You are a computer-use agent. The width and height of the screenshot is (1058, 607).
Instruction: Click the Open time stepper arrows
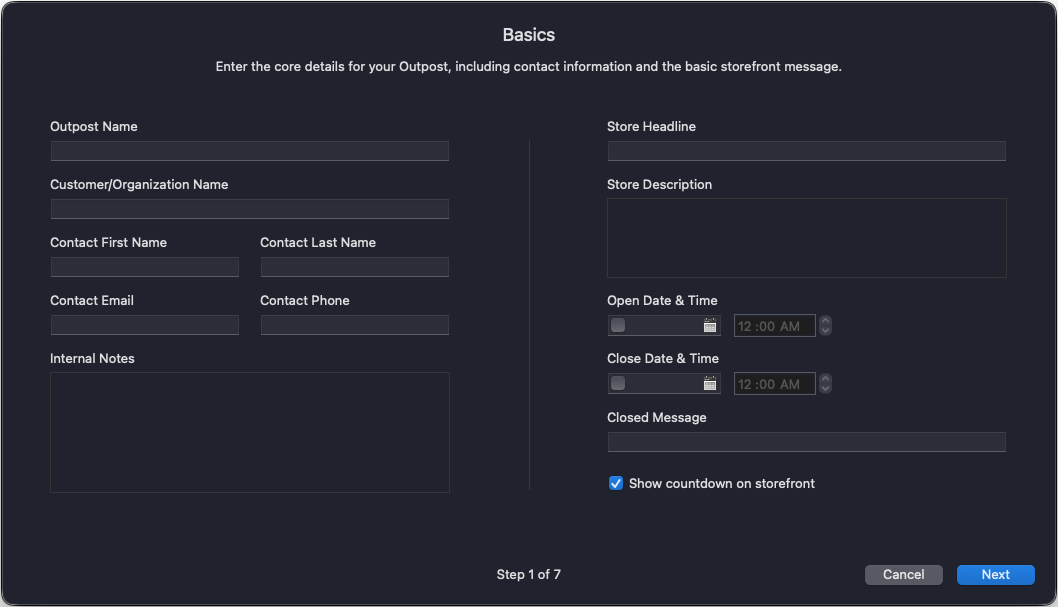[825, 326]
